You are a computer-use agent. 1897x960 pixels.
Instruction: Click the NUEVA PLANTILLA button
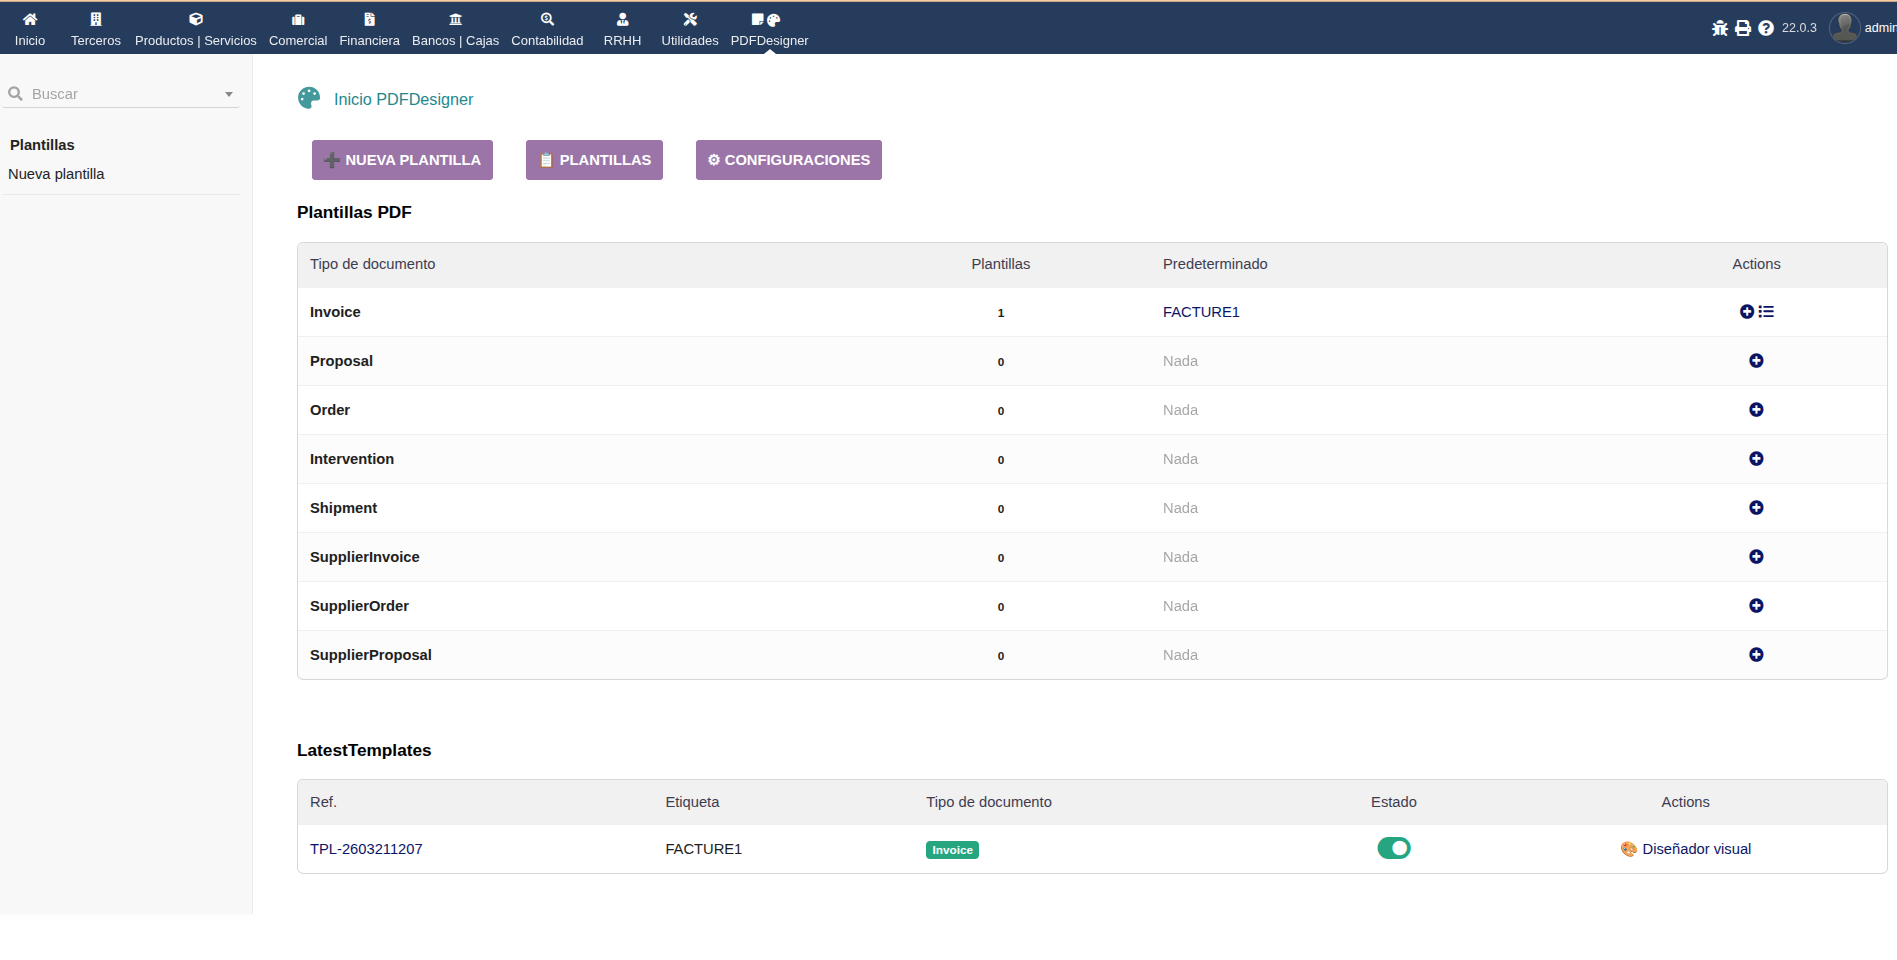402,160
